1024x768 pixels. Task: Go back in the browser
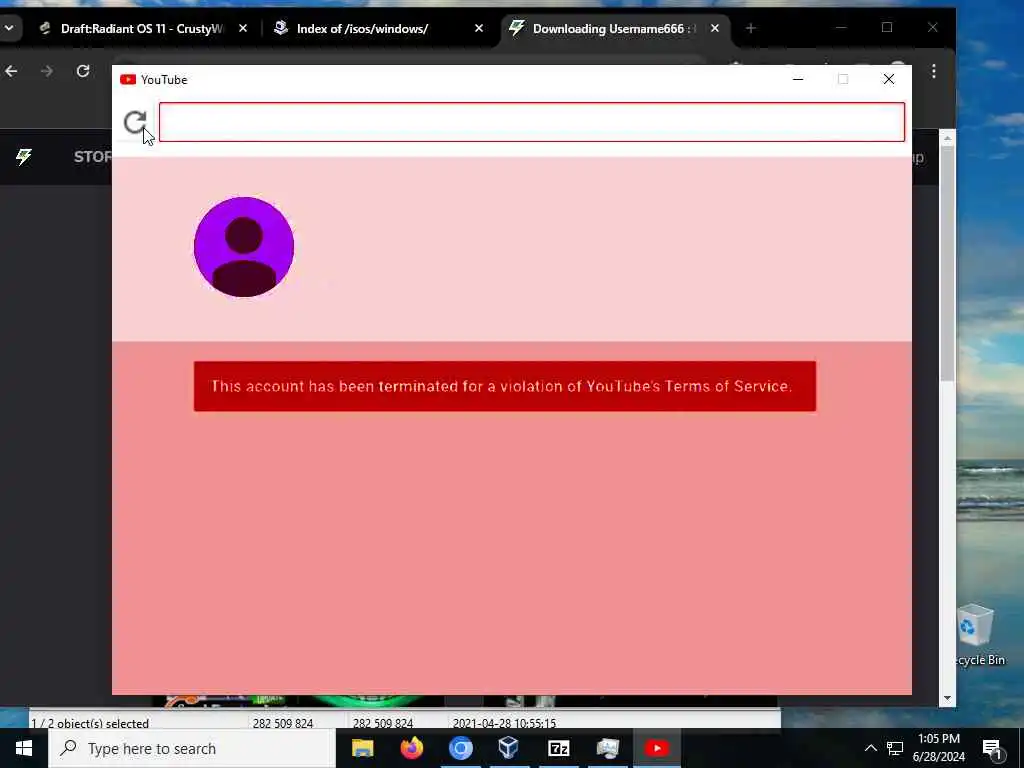(12, 71)
